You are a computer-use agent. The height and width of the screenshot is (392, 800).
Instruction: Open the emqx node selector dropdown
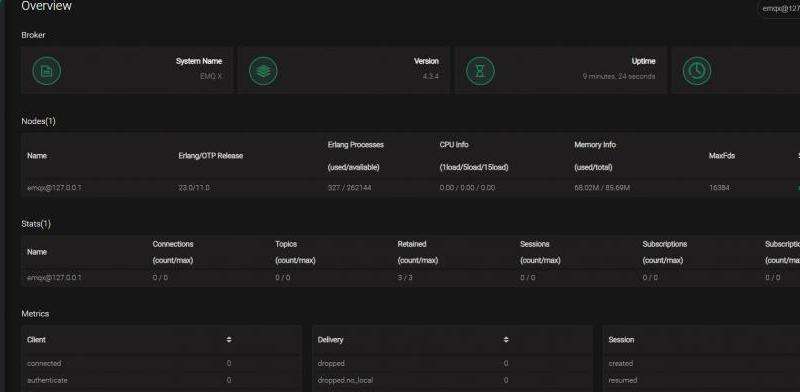(x=780, y=9)
